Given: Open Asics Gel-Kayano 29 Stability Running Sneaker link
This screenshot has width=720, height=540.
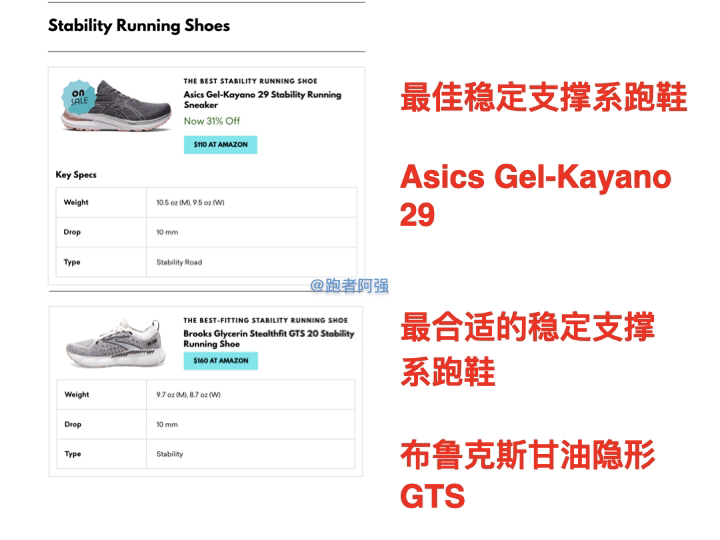Looking at the screenshot, I should click(262, 100).
